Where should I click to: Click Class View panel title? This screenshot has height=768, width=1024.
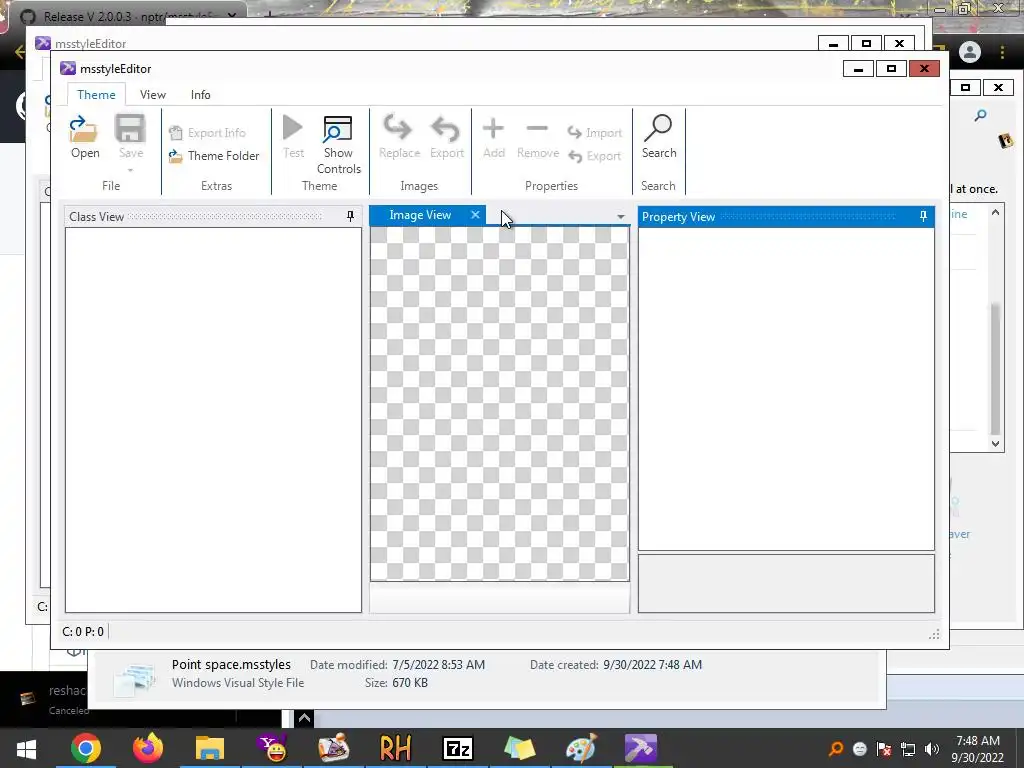point(97,217)
